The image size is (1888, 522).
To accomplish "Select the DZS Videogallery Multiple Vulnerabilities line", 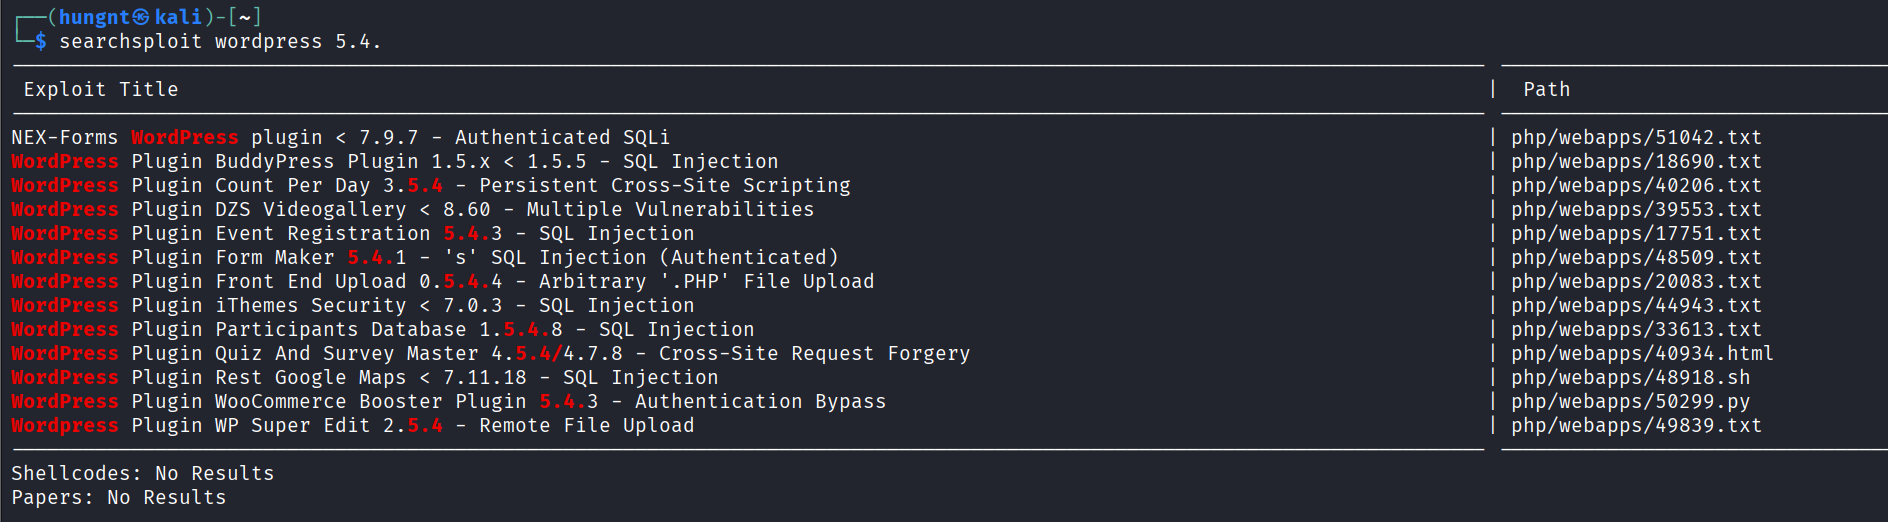I will (x=412, y=209).
